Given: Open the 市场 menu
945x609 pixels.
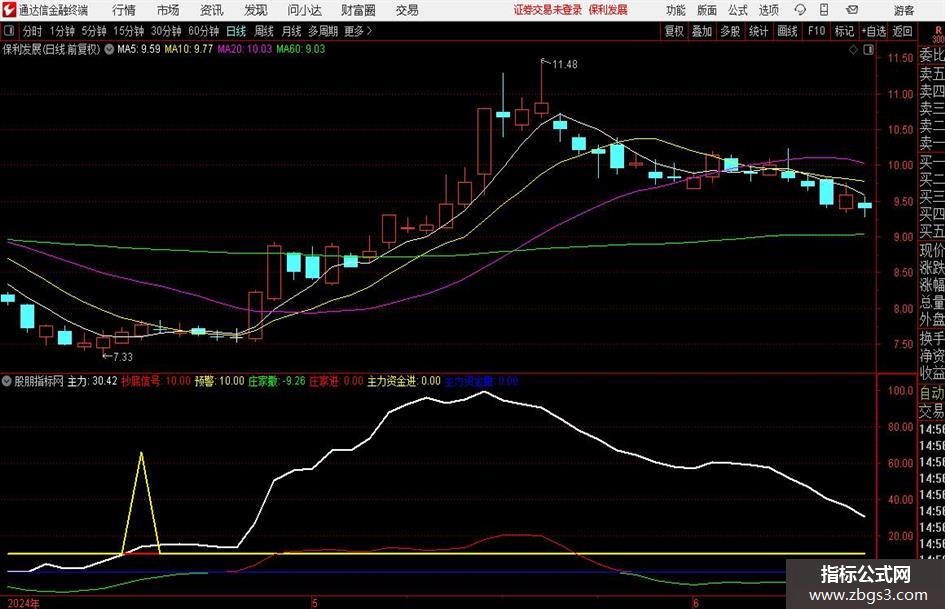Looking at the screenshot, I should [x=168, y=10].
